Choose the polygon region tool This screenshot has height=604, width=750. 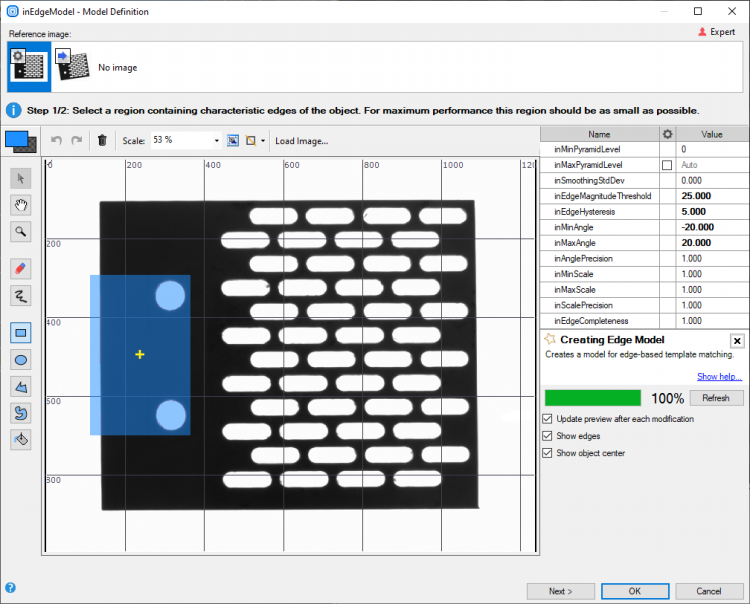[20, 386]
